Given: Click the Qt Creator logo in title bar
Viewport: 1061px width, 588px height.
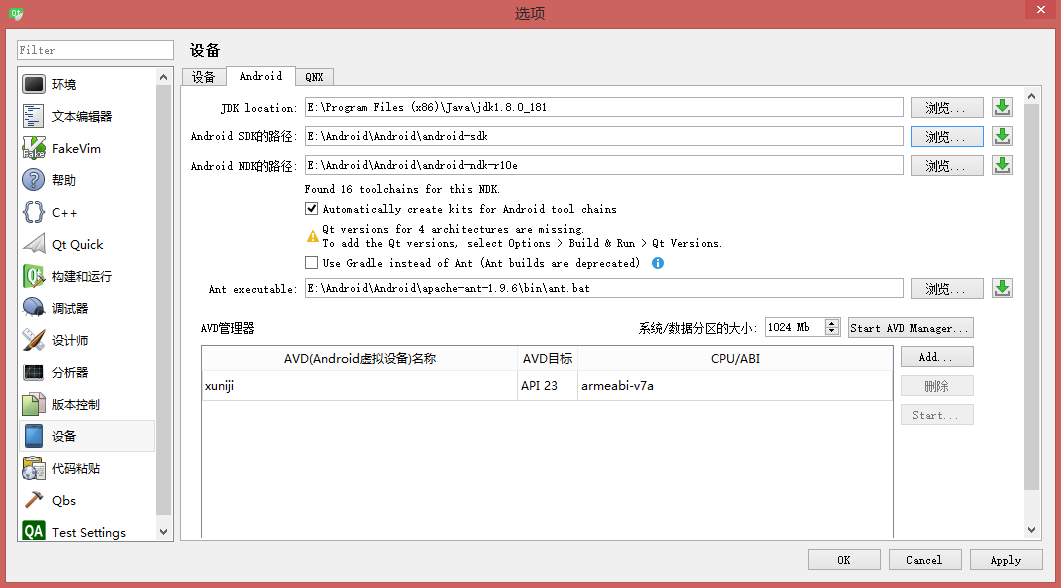Looking at the screenshot, I should (x=16, y=13).
